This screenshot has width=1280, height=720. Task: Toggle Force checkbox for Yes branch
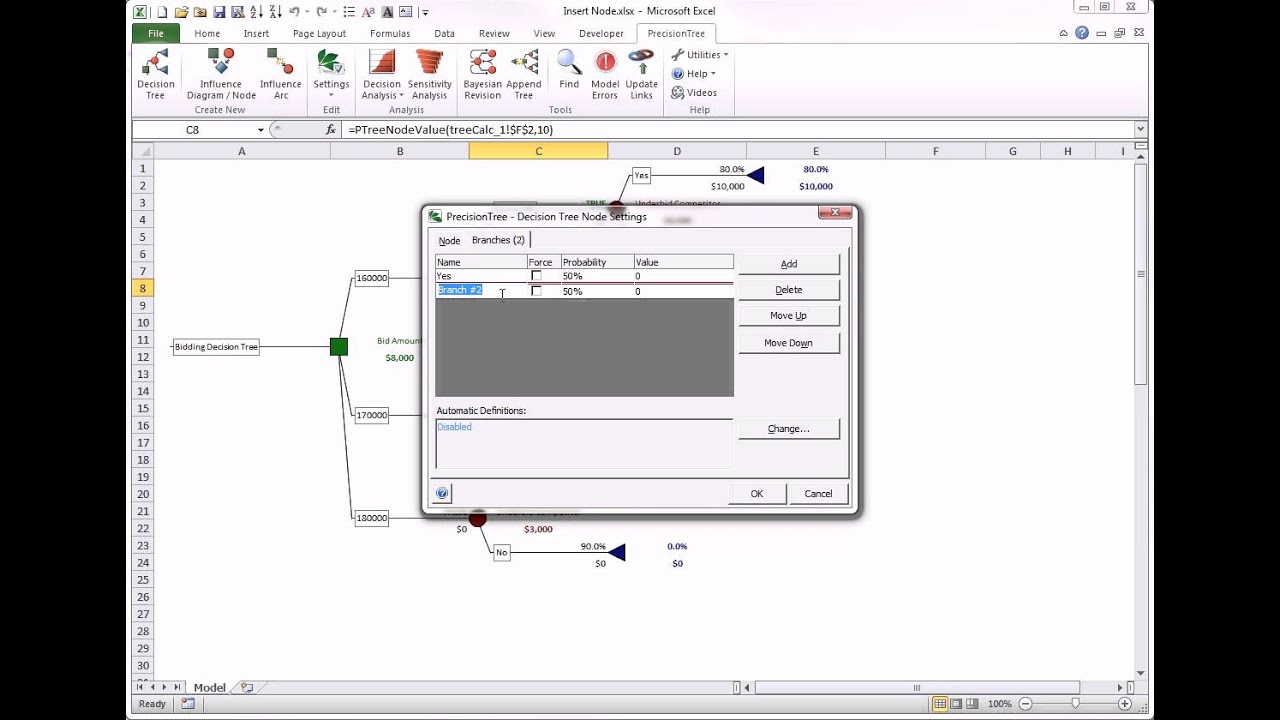coord(537,276)
